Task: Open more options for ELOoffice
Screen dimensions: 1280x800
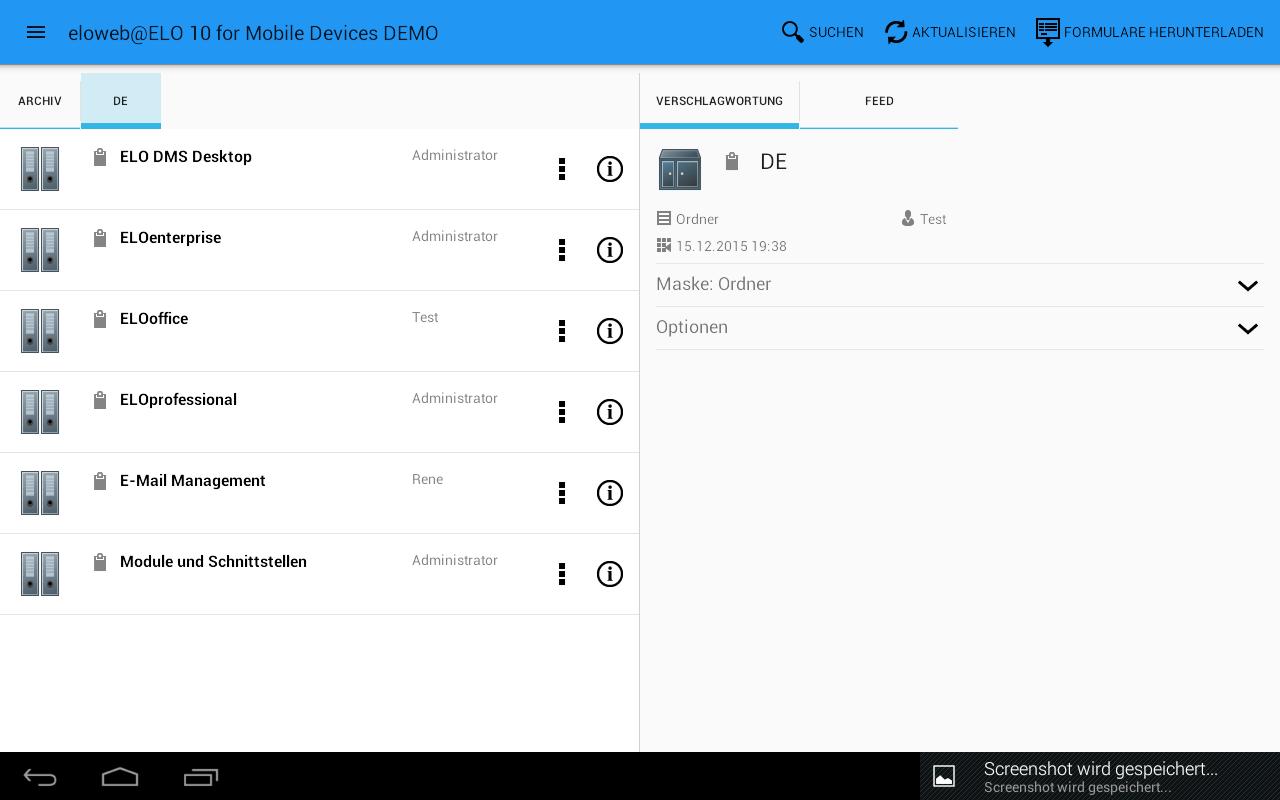Action: pos(562,331)
